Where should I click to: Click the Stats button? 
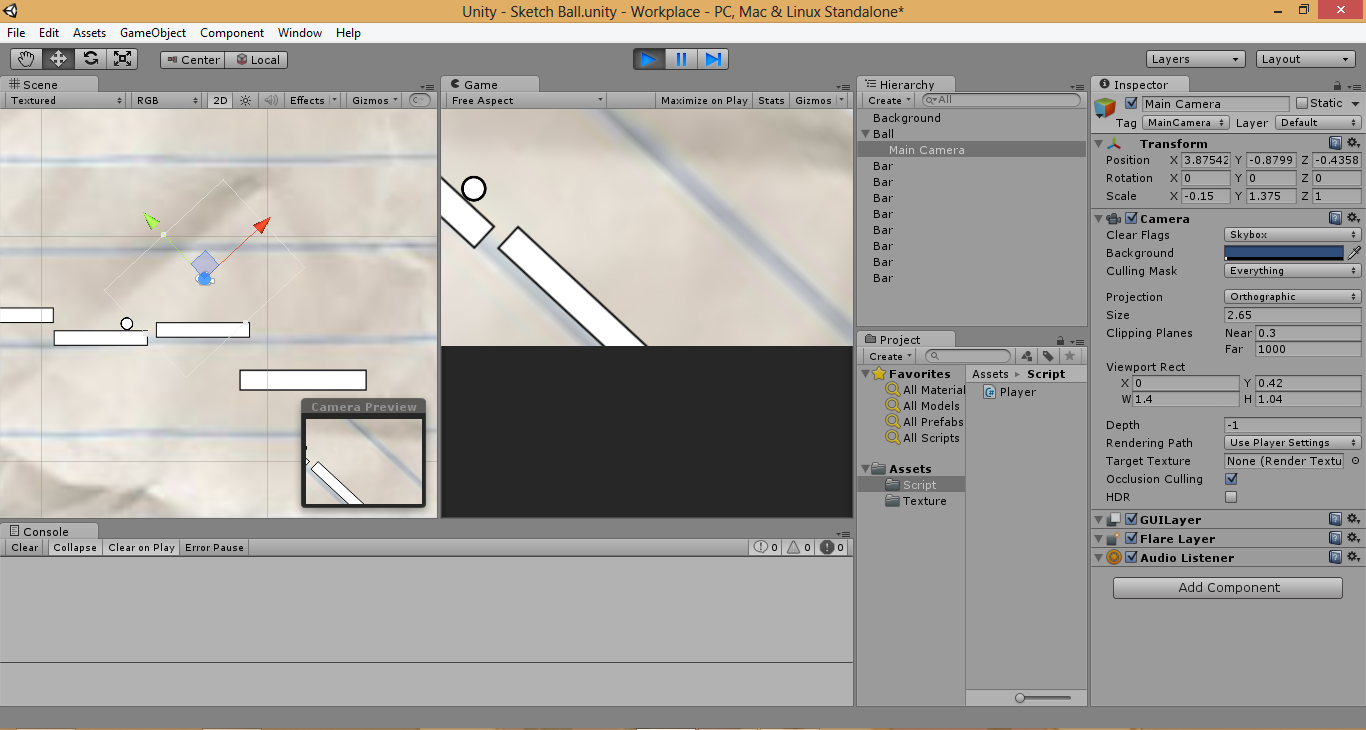pos(771,100)
